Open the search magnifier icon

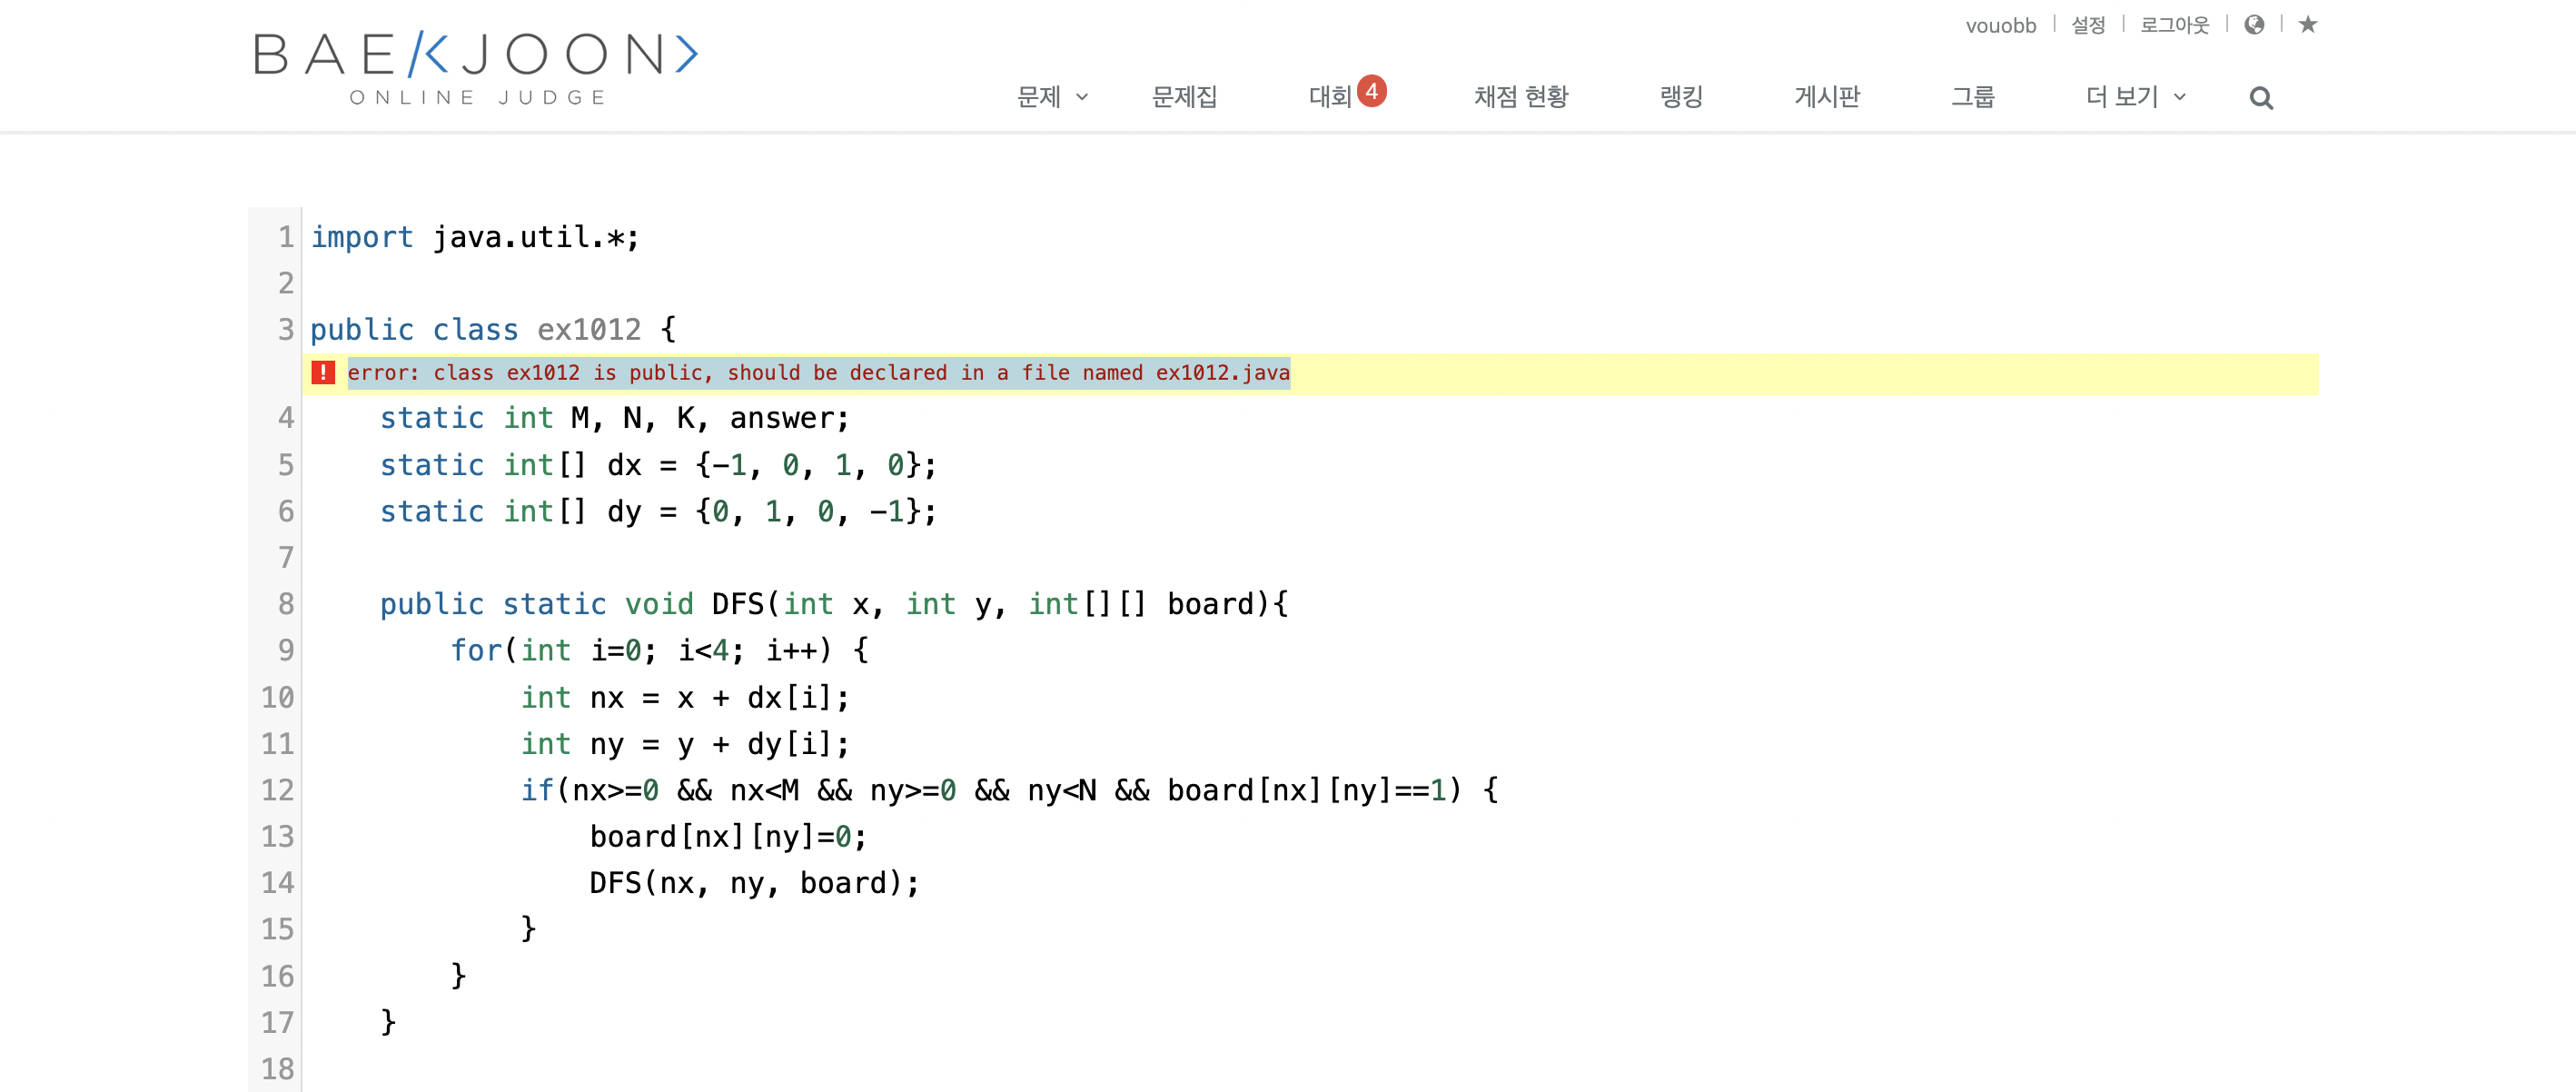point(2260,98)
